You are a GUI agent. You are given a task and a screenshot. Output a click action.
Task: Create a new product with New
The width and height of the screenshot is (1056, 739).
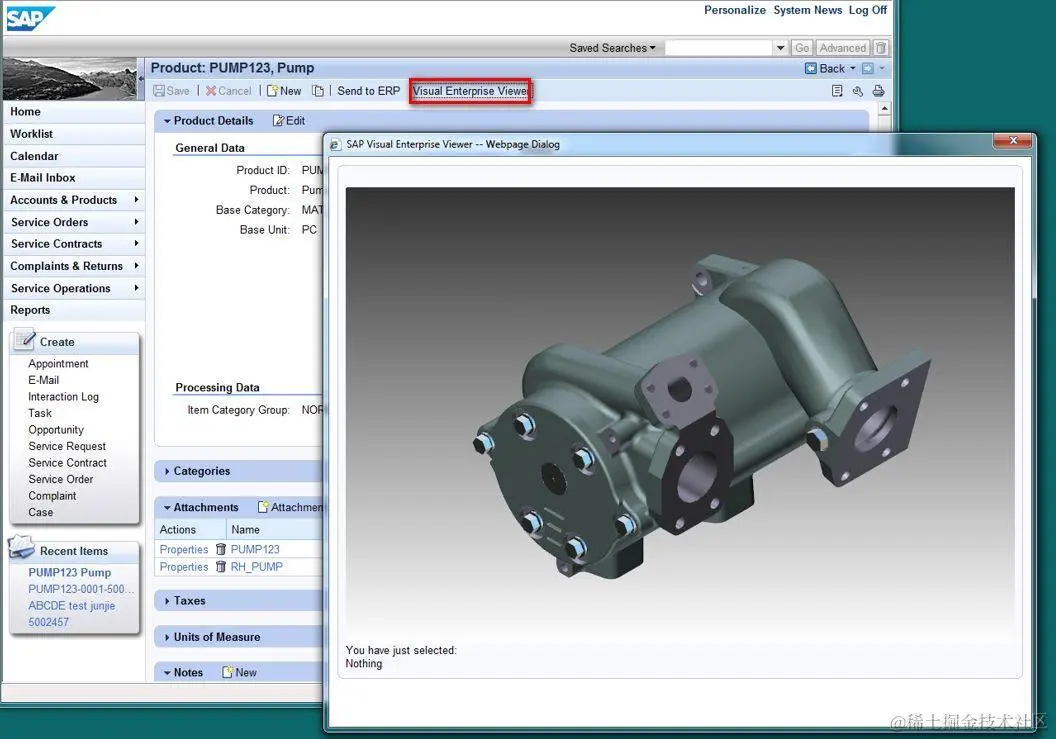click(284, 91)
